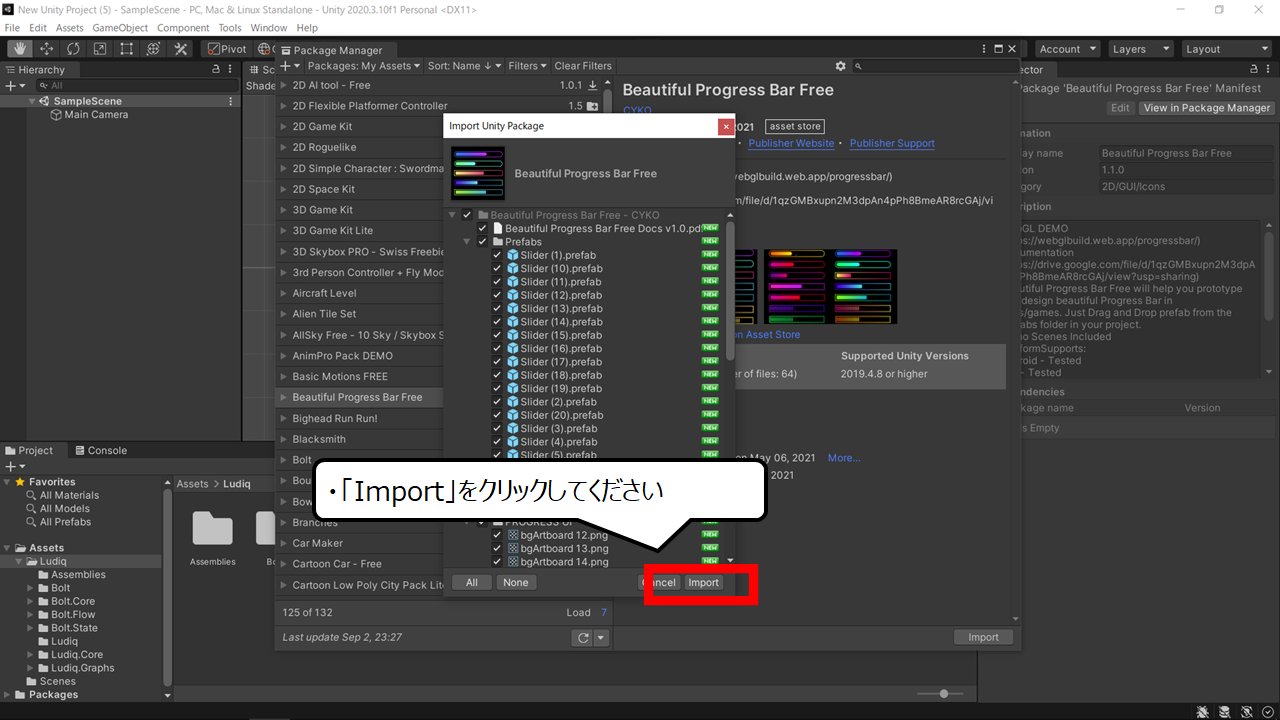Click Import button in Package Manager details
This screenshot has width=1280, height=720.
(x=983, y=637)
